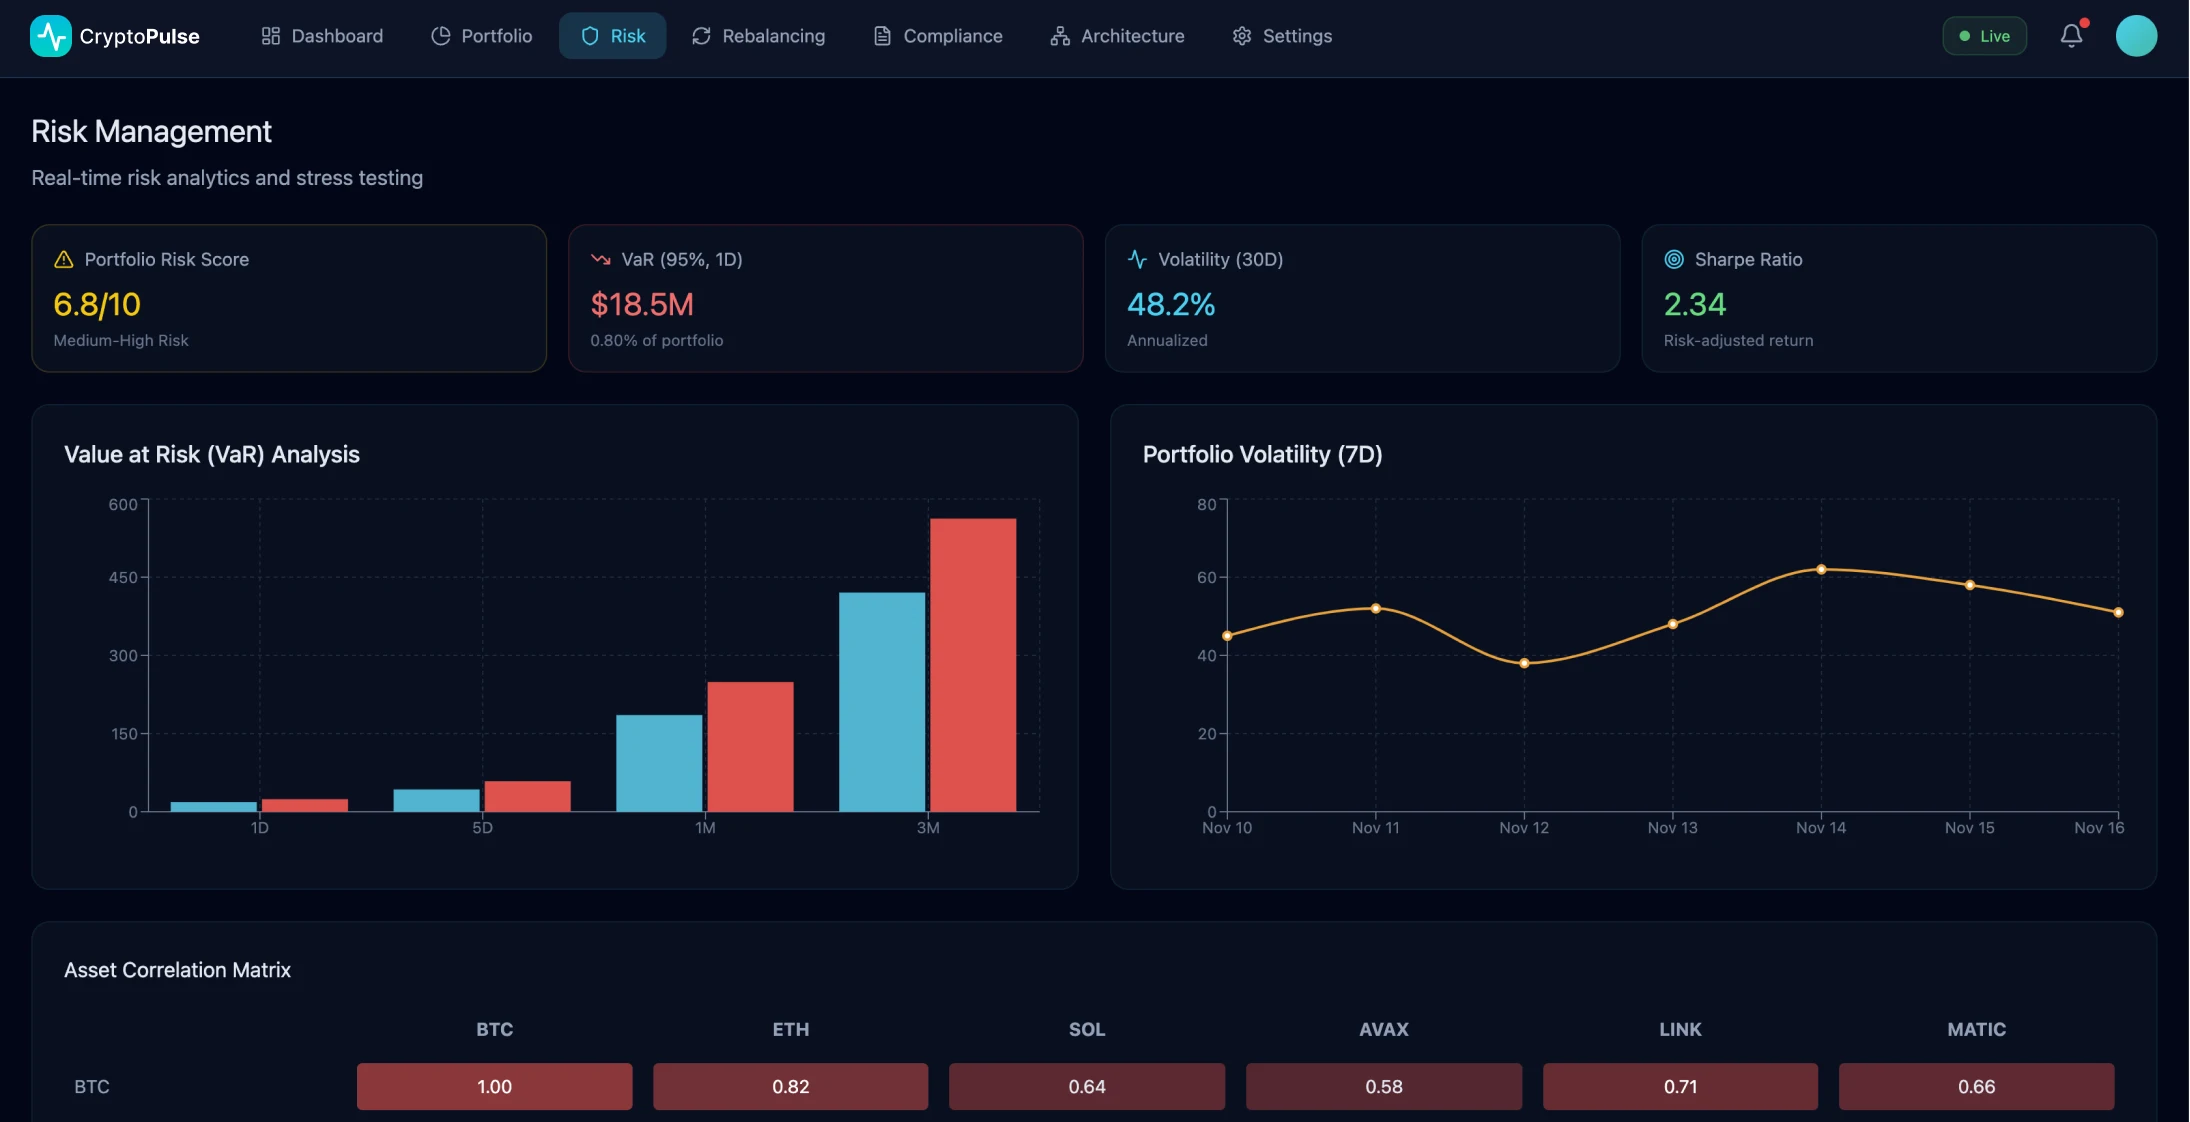Click the Live status button
Image resolution: width=2190 pixels, height=1122 pixels.
pyautogui.click(x=1984, y=35)
